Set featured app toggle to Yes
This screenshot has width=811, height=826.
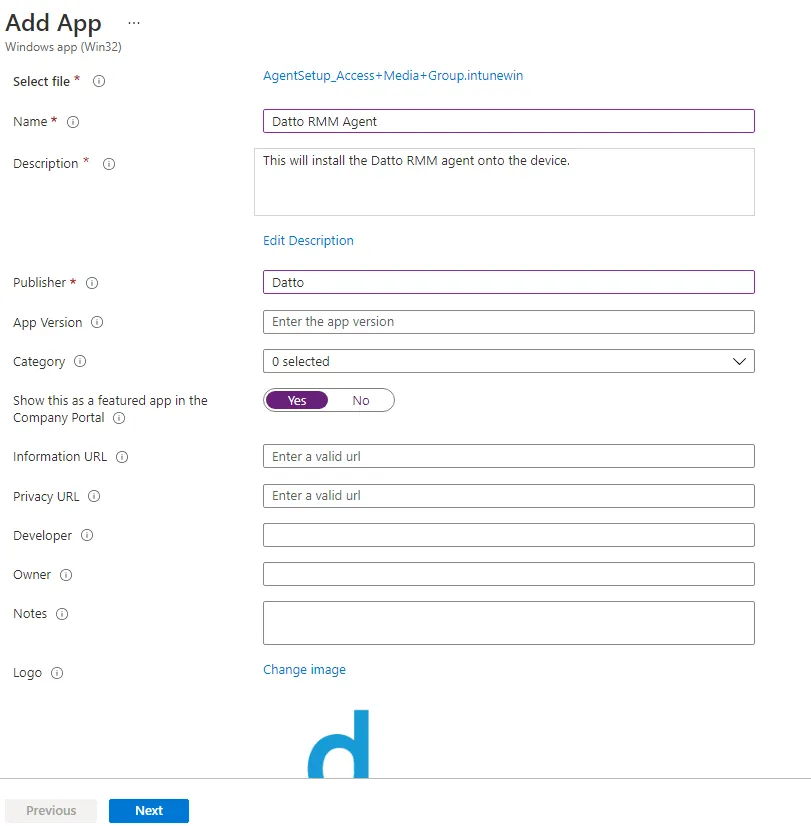click(297, 400)
